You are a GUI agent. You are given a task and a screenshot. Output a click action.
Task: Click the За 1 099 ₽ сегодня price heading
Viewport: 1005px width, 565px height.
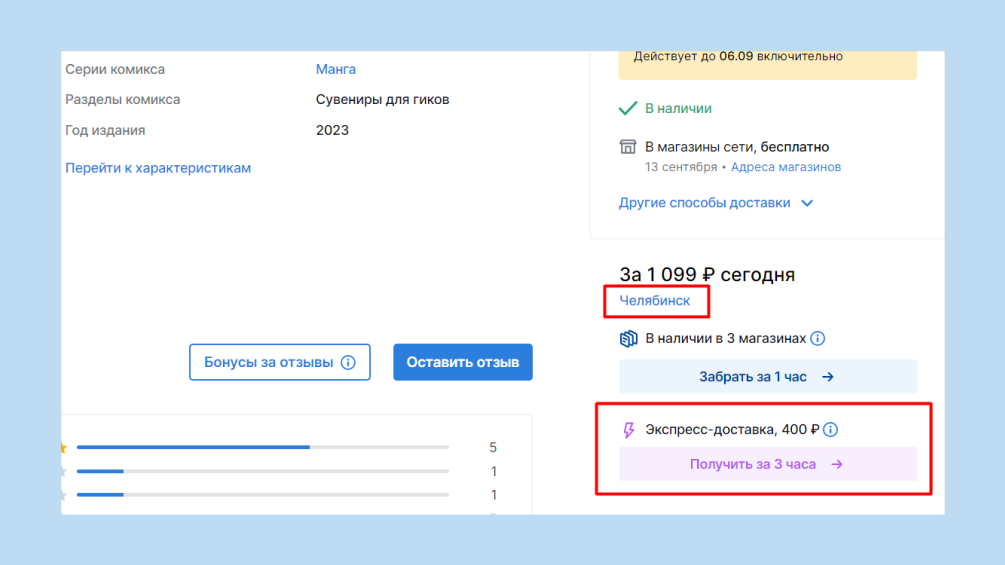click(x=707, y=275)
